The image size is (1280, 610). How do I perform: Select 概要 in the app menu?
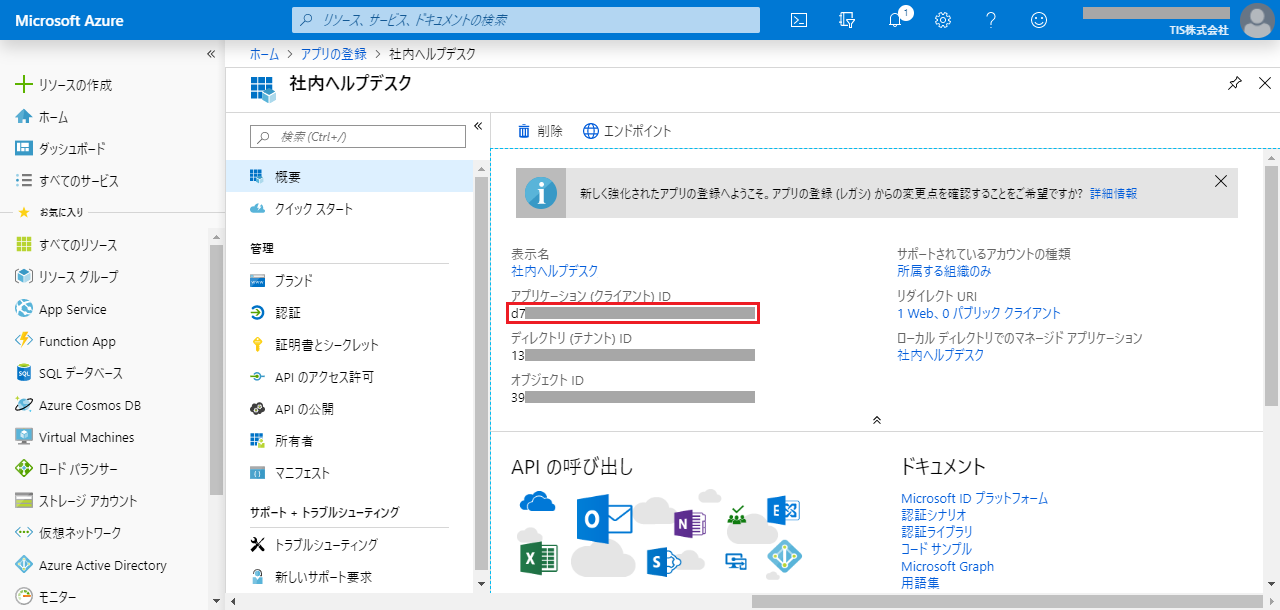tap(349, 177)
